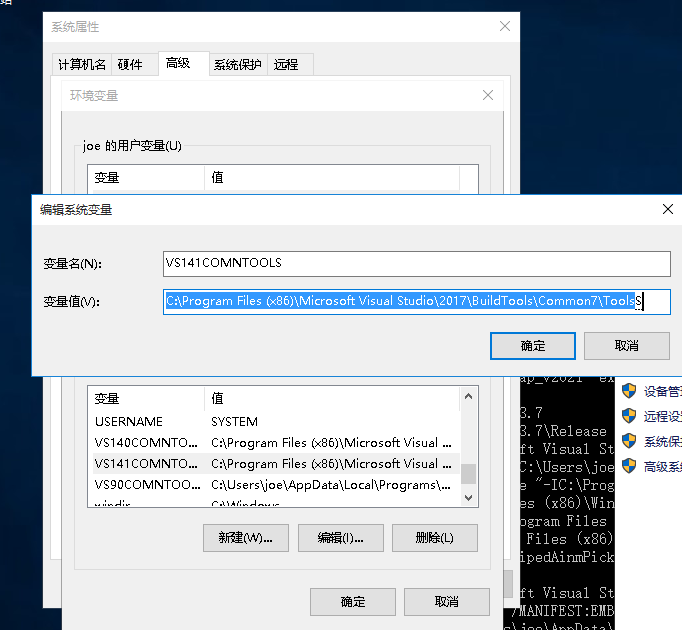Click the shield icon beside 远程设置

629,416
